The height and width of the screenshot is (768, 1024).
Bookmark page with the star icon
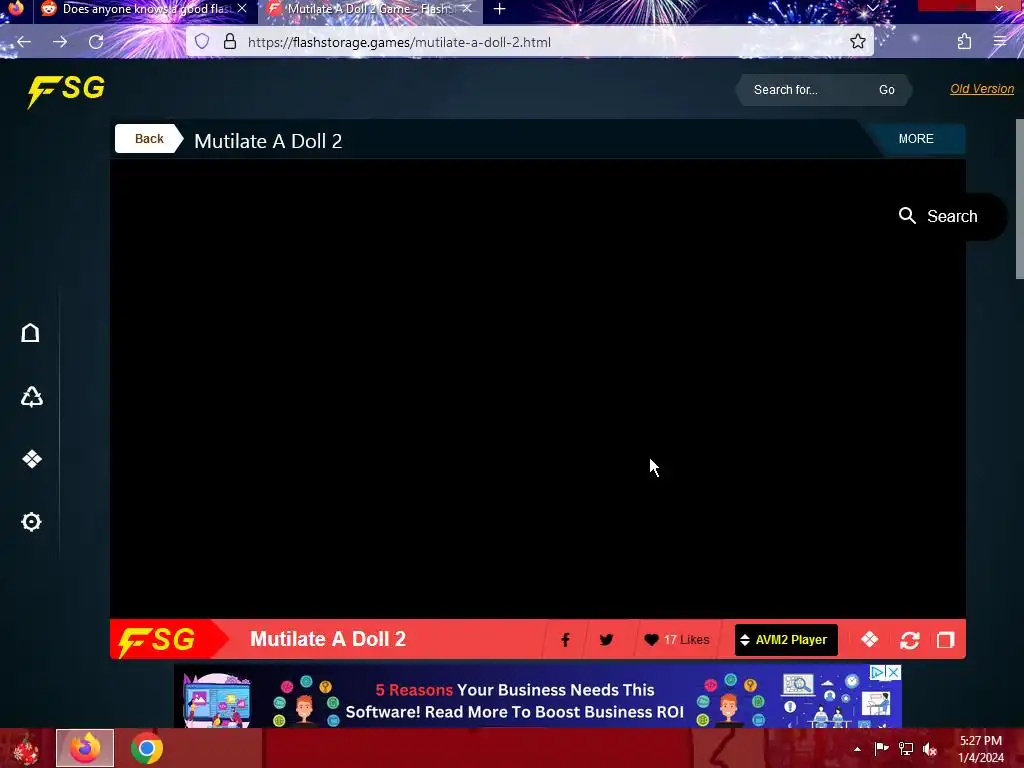pos(857,42)
